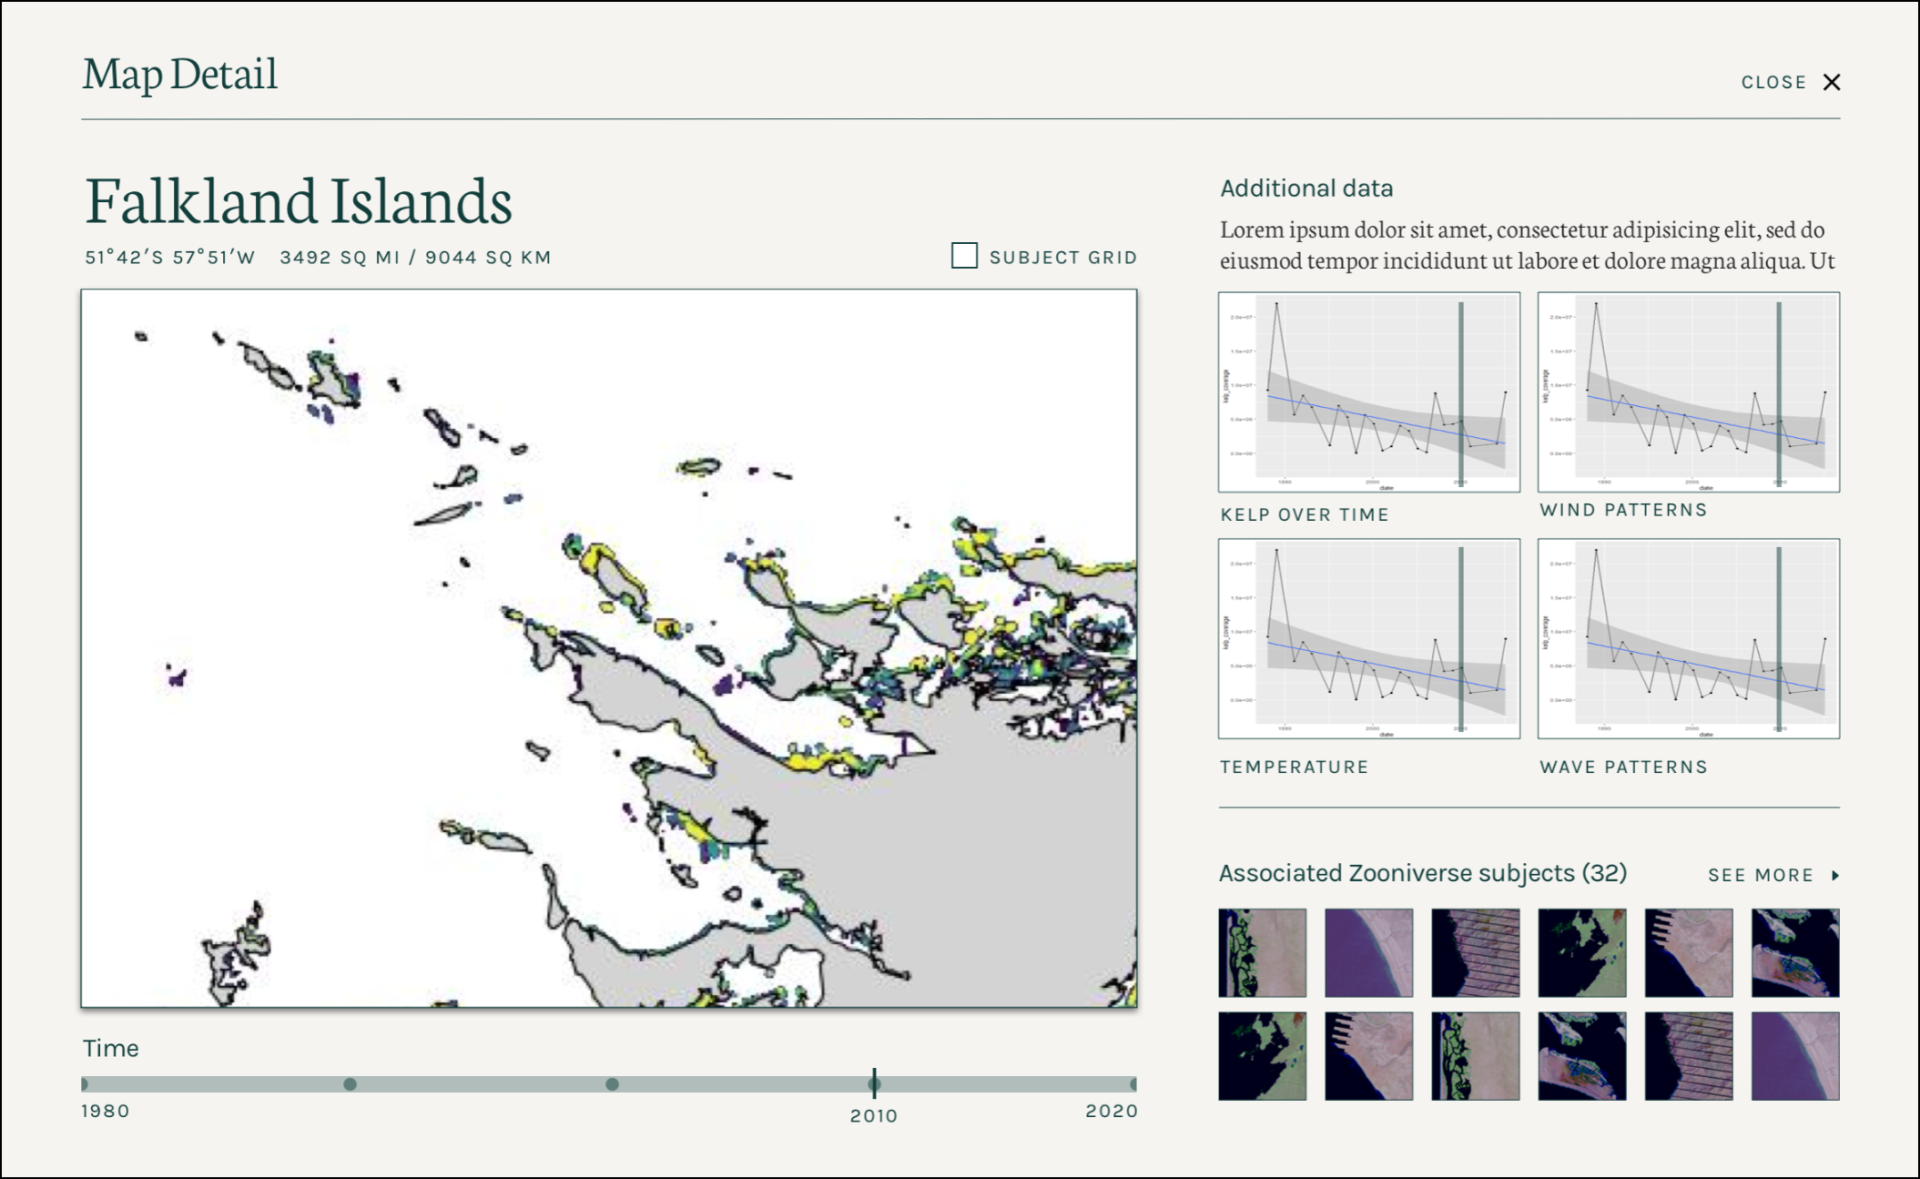The image size is (1920, 1179).
Task: Click the 2020 end of the time slider
Action: click(x=1132, y=1082)
